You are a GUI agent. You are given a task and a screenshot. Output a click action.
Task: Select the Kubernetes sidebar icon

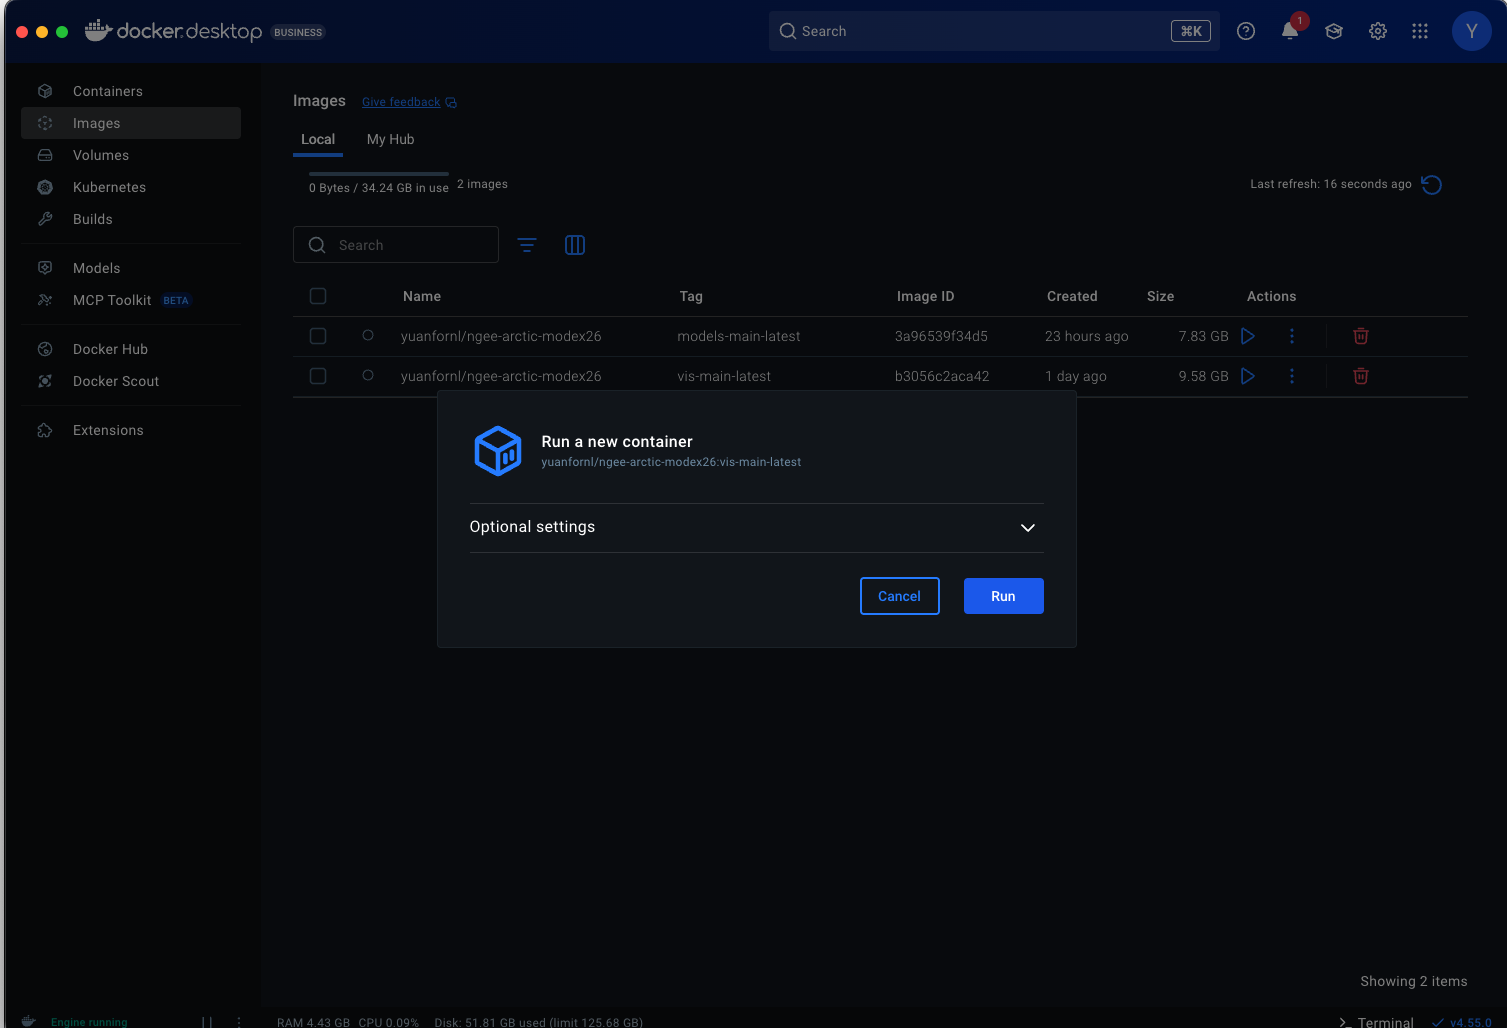45,187
